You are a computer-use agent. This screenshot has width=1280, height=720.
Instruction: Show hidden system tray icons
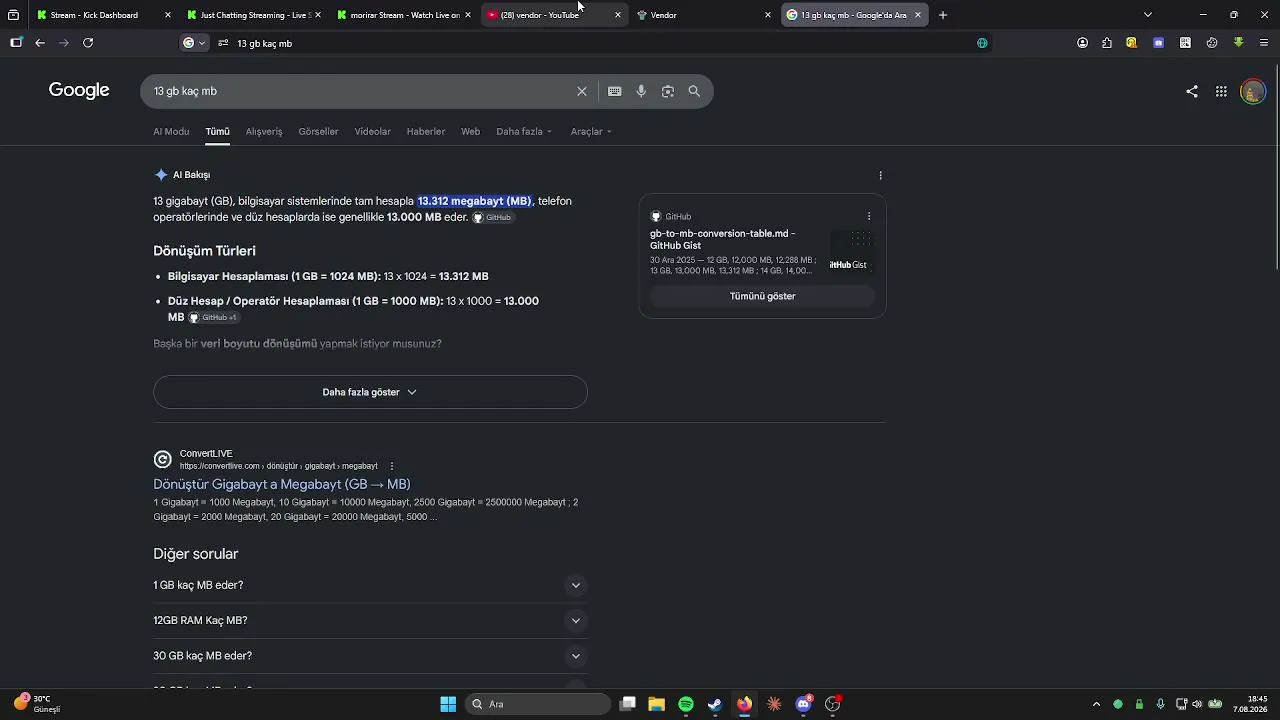click(1096, 704)
